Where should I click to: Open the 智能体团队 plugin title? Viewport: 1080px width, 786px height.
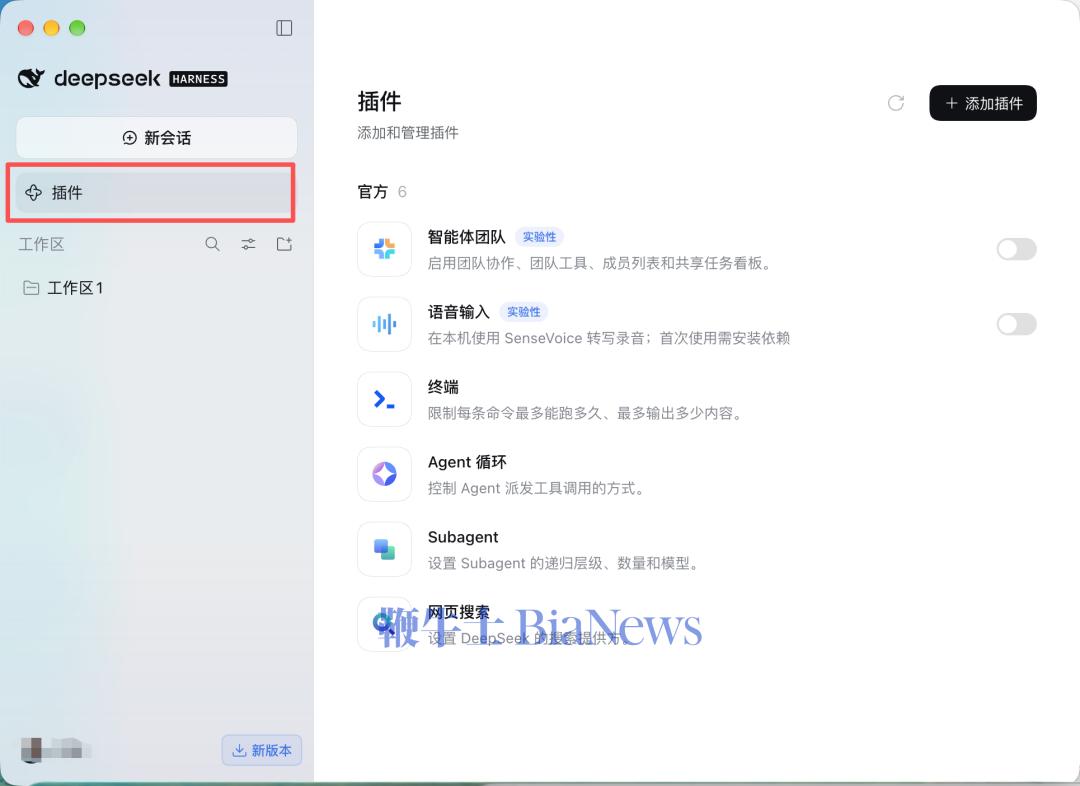click(x=466, y=237)
